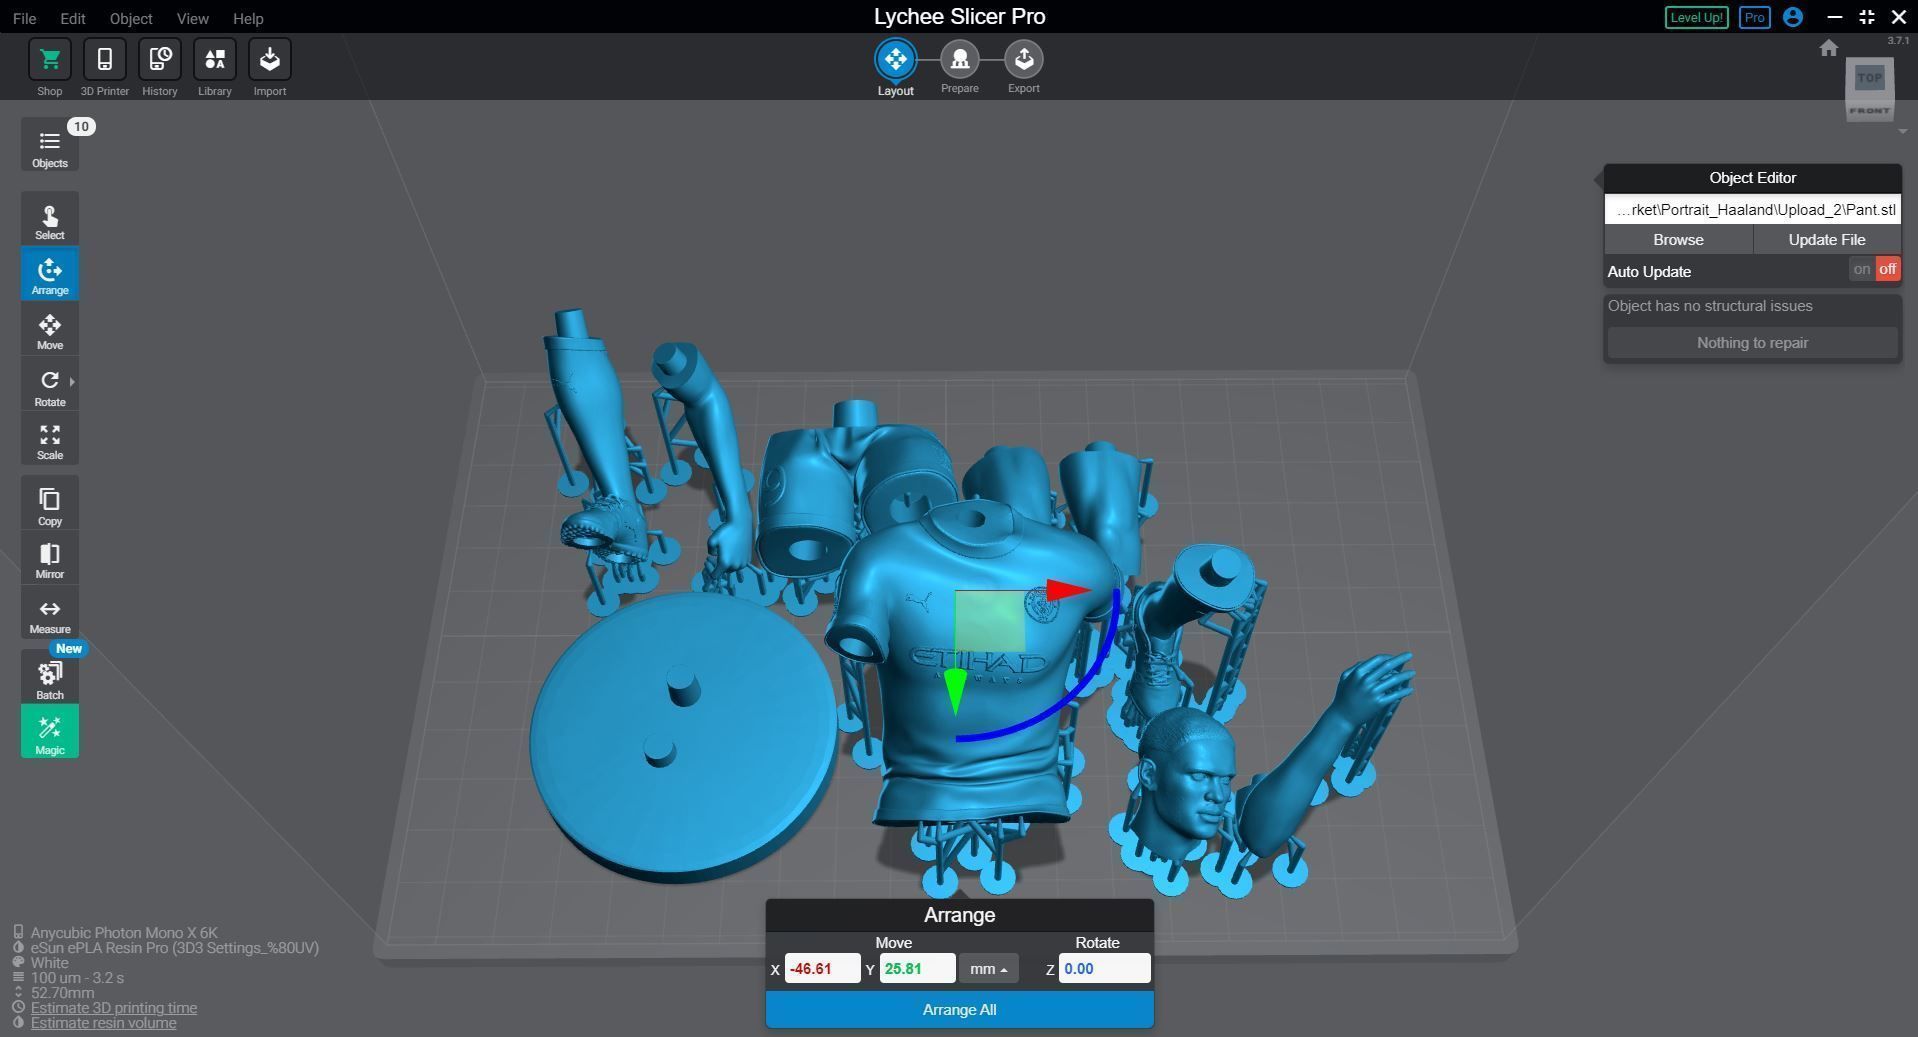This screenshot has width=1918, height=1037.
Task: Click Estimate 3D printing time link
Action: 113,1008
